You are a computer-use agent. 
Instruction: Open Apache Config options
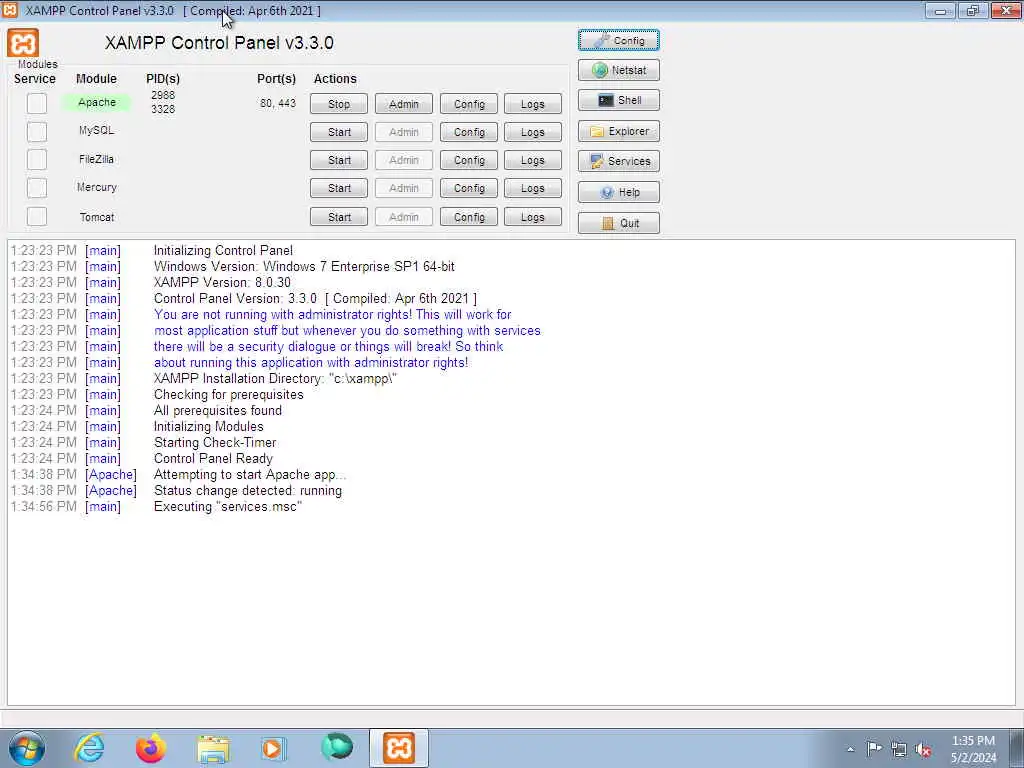pyautogui.click(x=469, y=104)
